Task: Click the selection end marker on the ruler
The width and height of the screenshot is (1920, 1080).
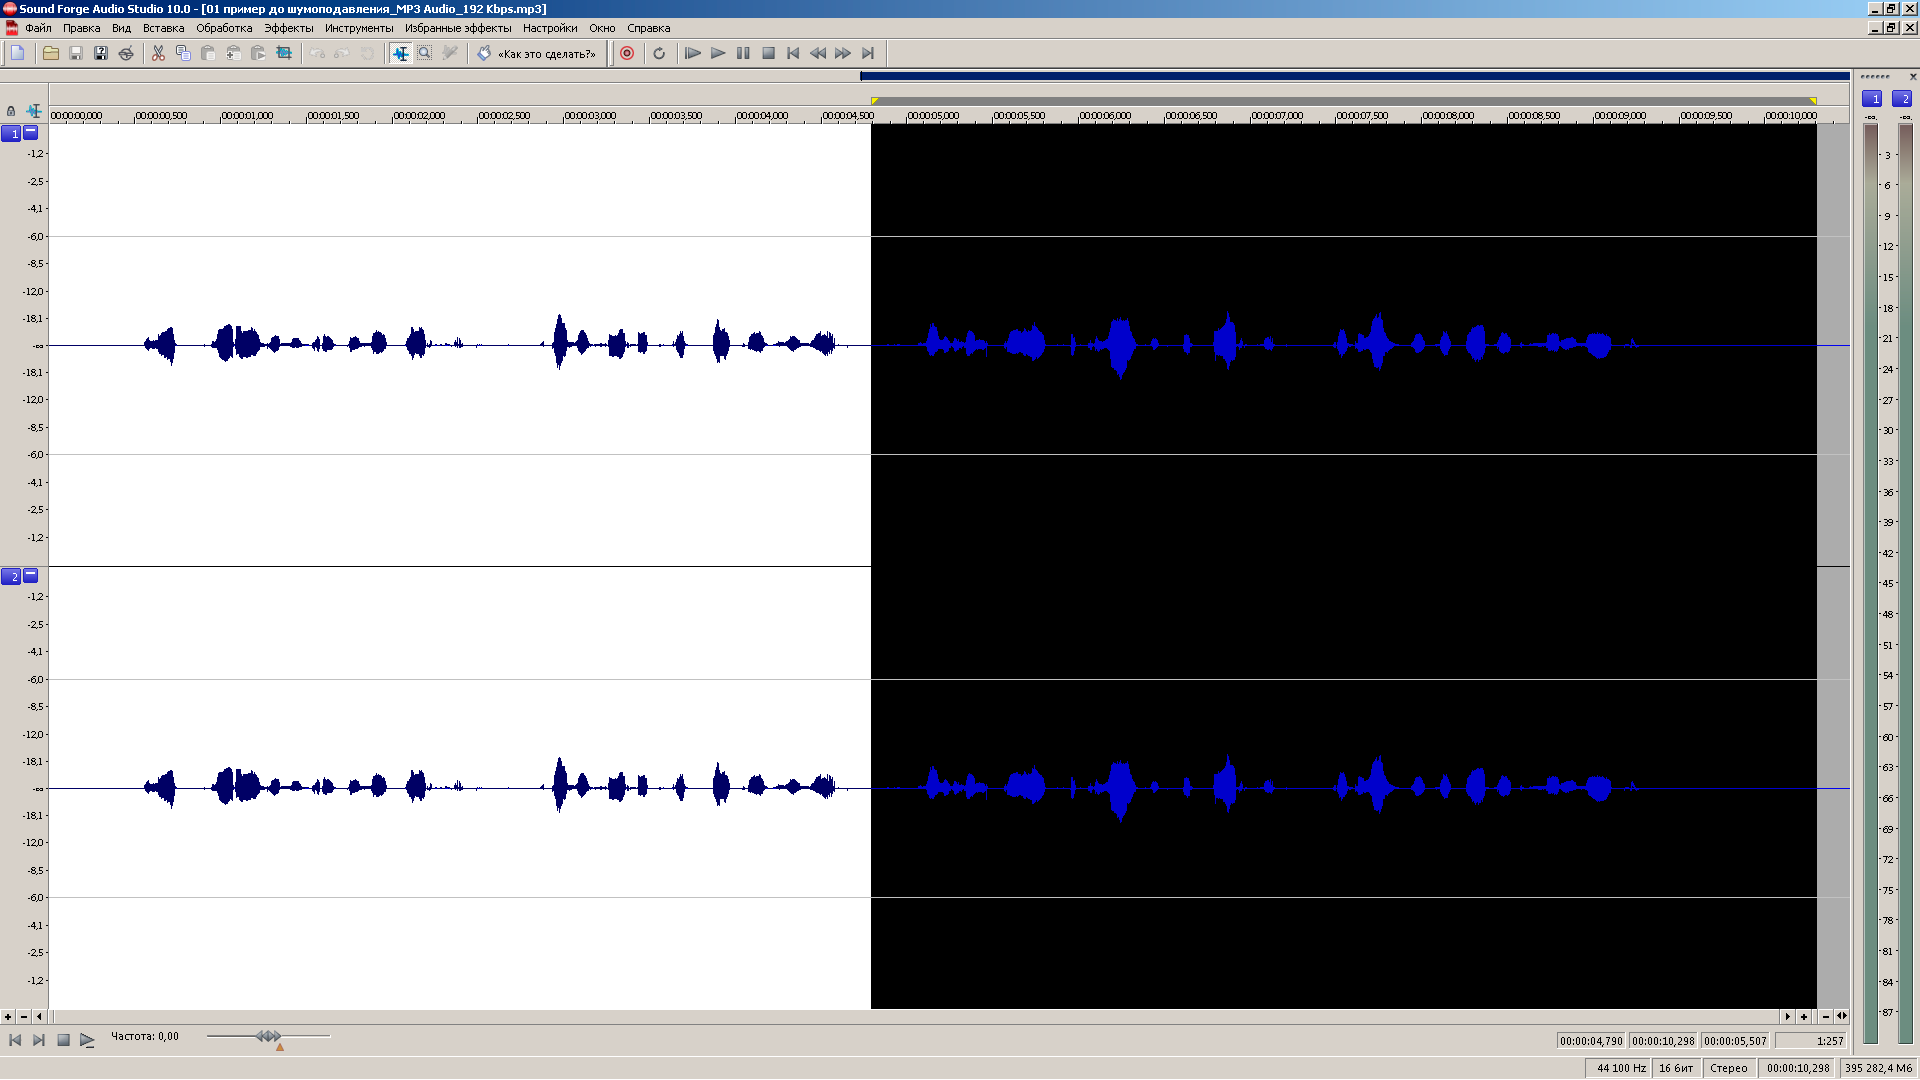Action: pyautogui.click(x=1813, y=101)
